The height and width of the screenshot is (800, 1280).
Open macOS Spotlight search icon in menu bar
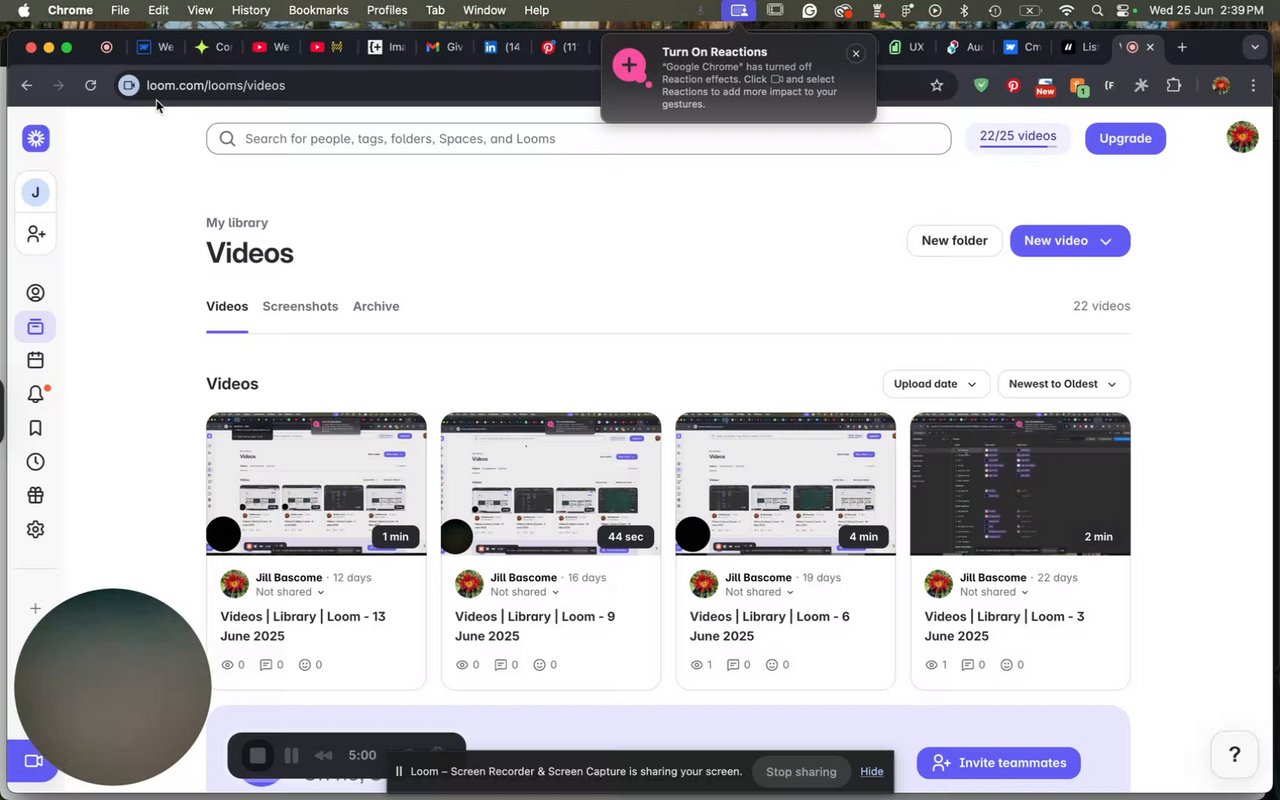tap(1097, 10)
